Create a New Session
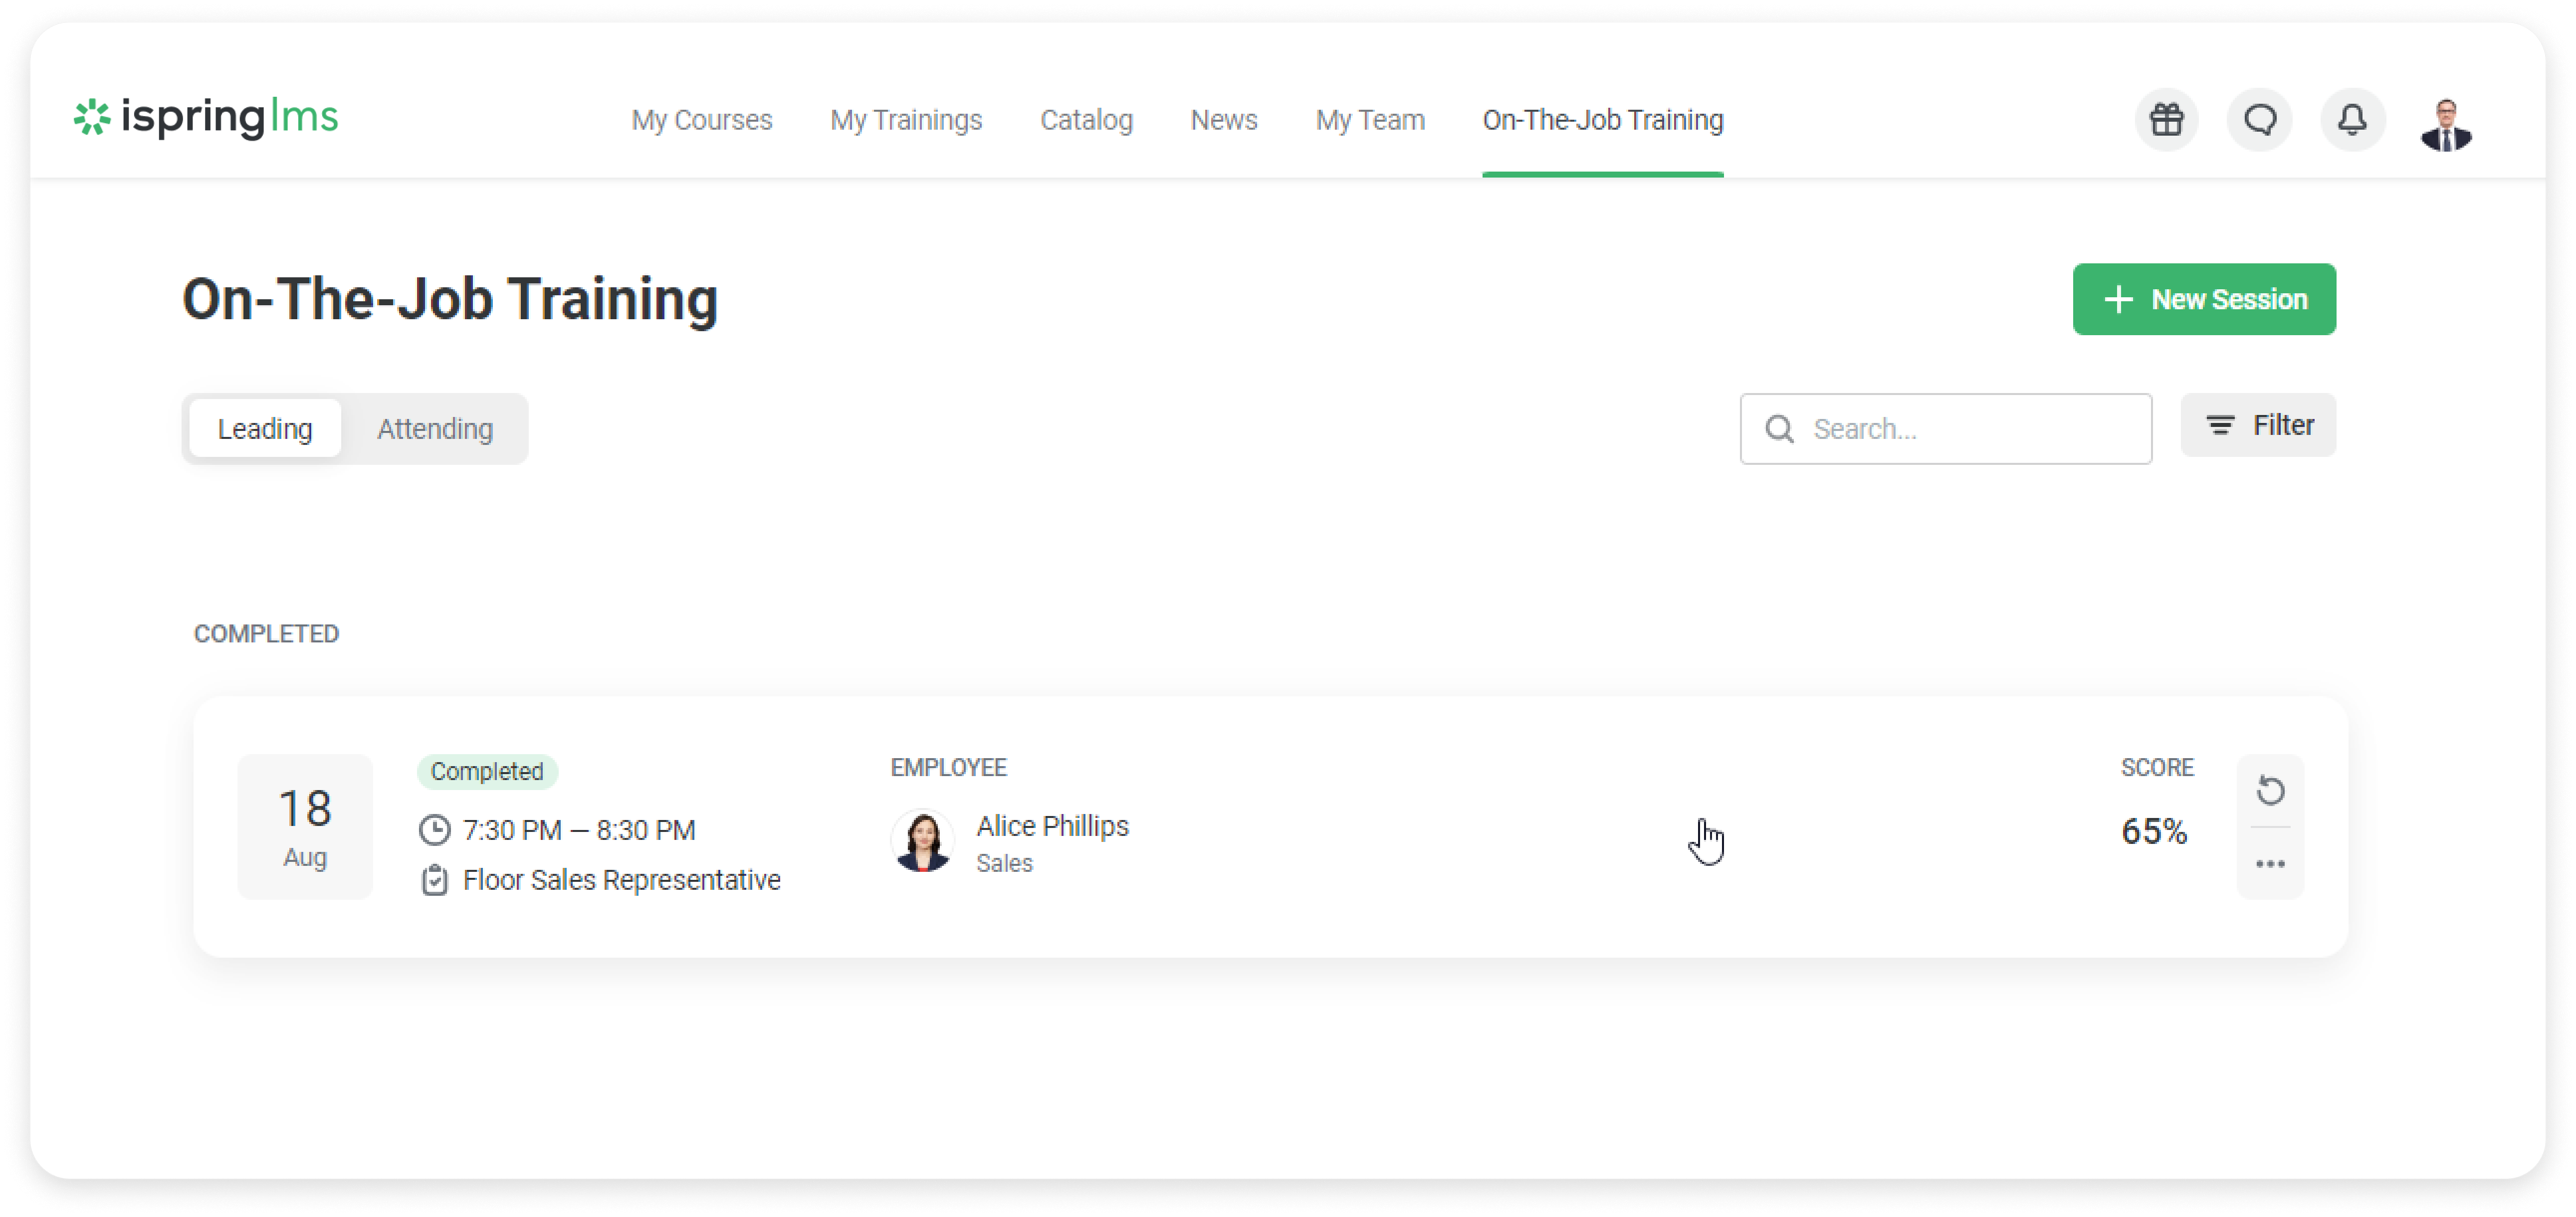The width and height of the screenshot is (2576, 1217). tap(2204, 300)
